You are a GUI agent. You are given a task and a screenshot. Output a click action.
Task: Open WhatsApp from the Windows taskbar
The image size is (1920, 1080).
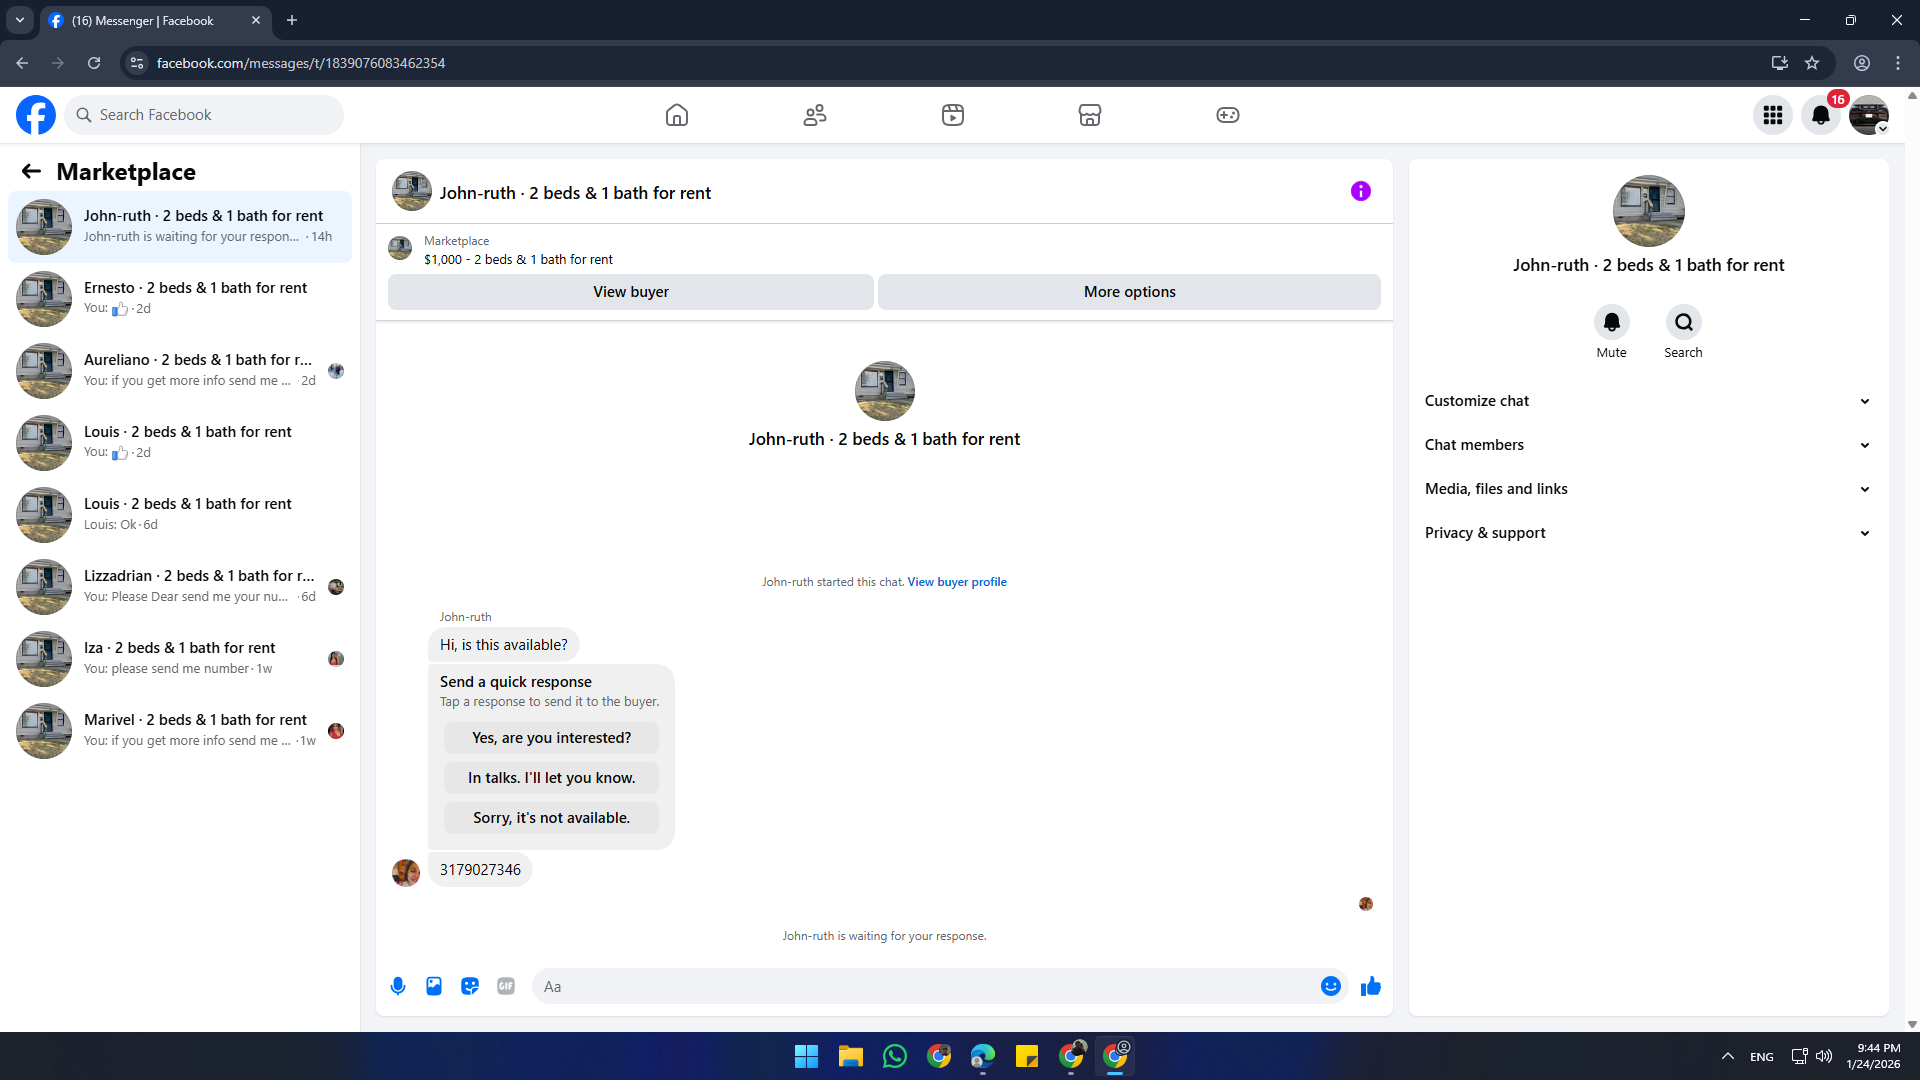(895, 1056)
